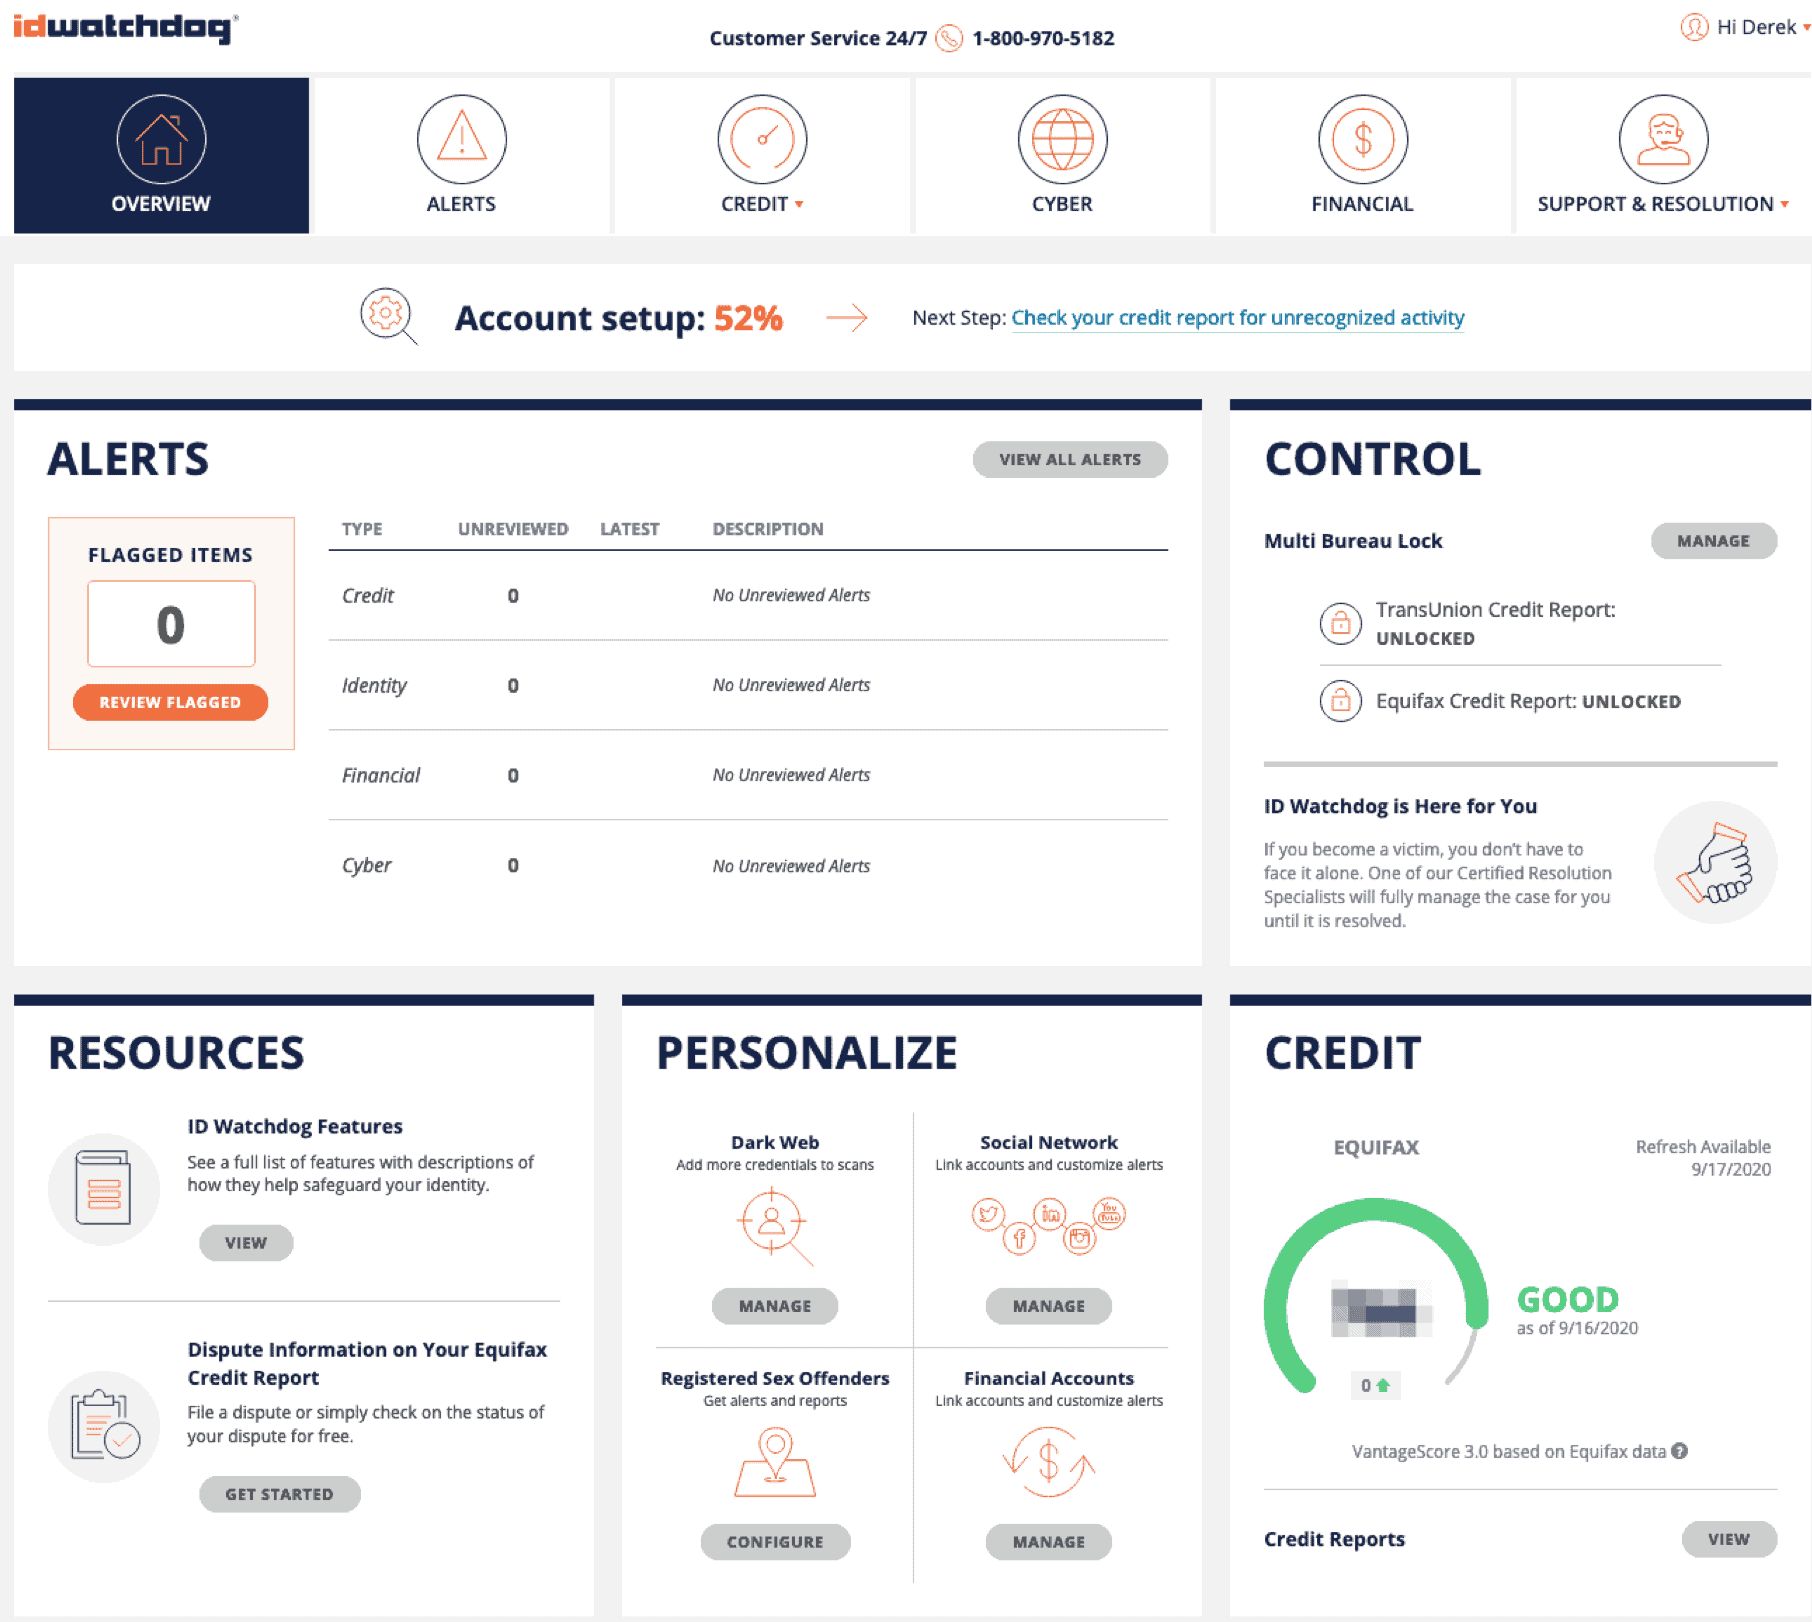Image resolution: width=1812 pixels, height=1622 pixels.
Task: Configure Registered Sex Offenders alerts
Action: (x=775, y=1542)
